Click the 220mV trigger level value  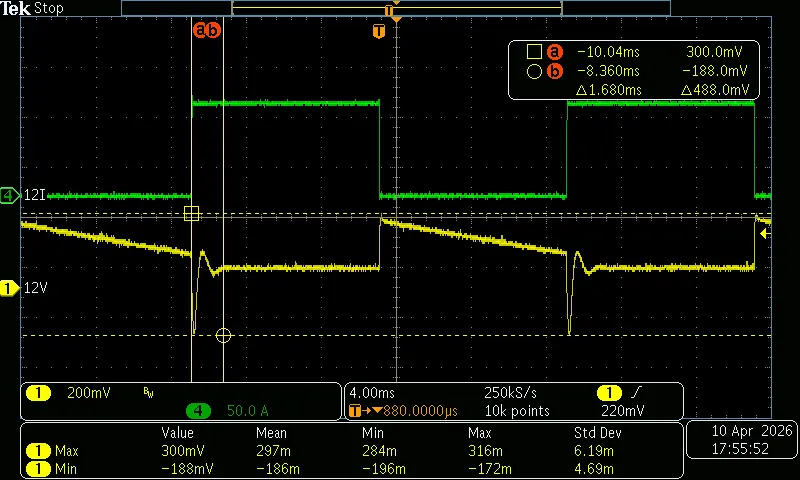[x=622, y=411]
